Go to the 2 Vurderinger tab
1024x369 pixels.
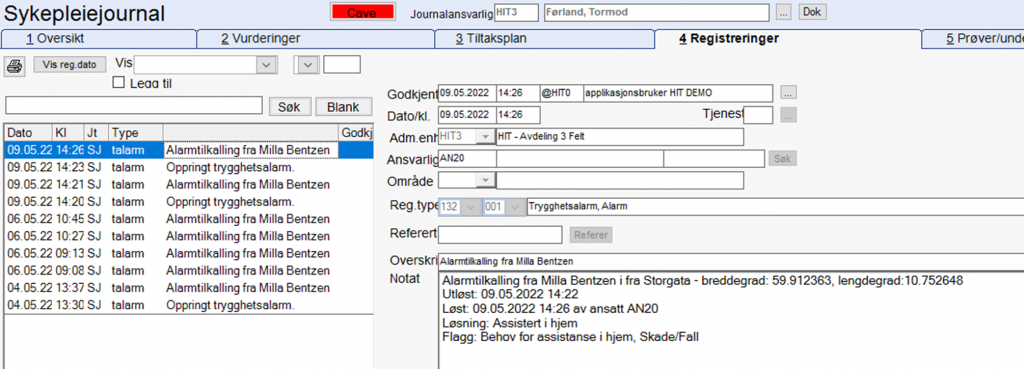point(316,39)
